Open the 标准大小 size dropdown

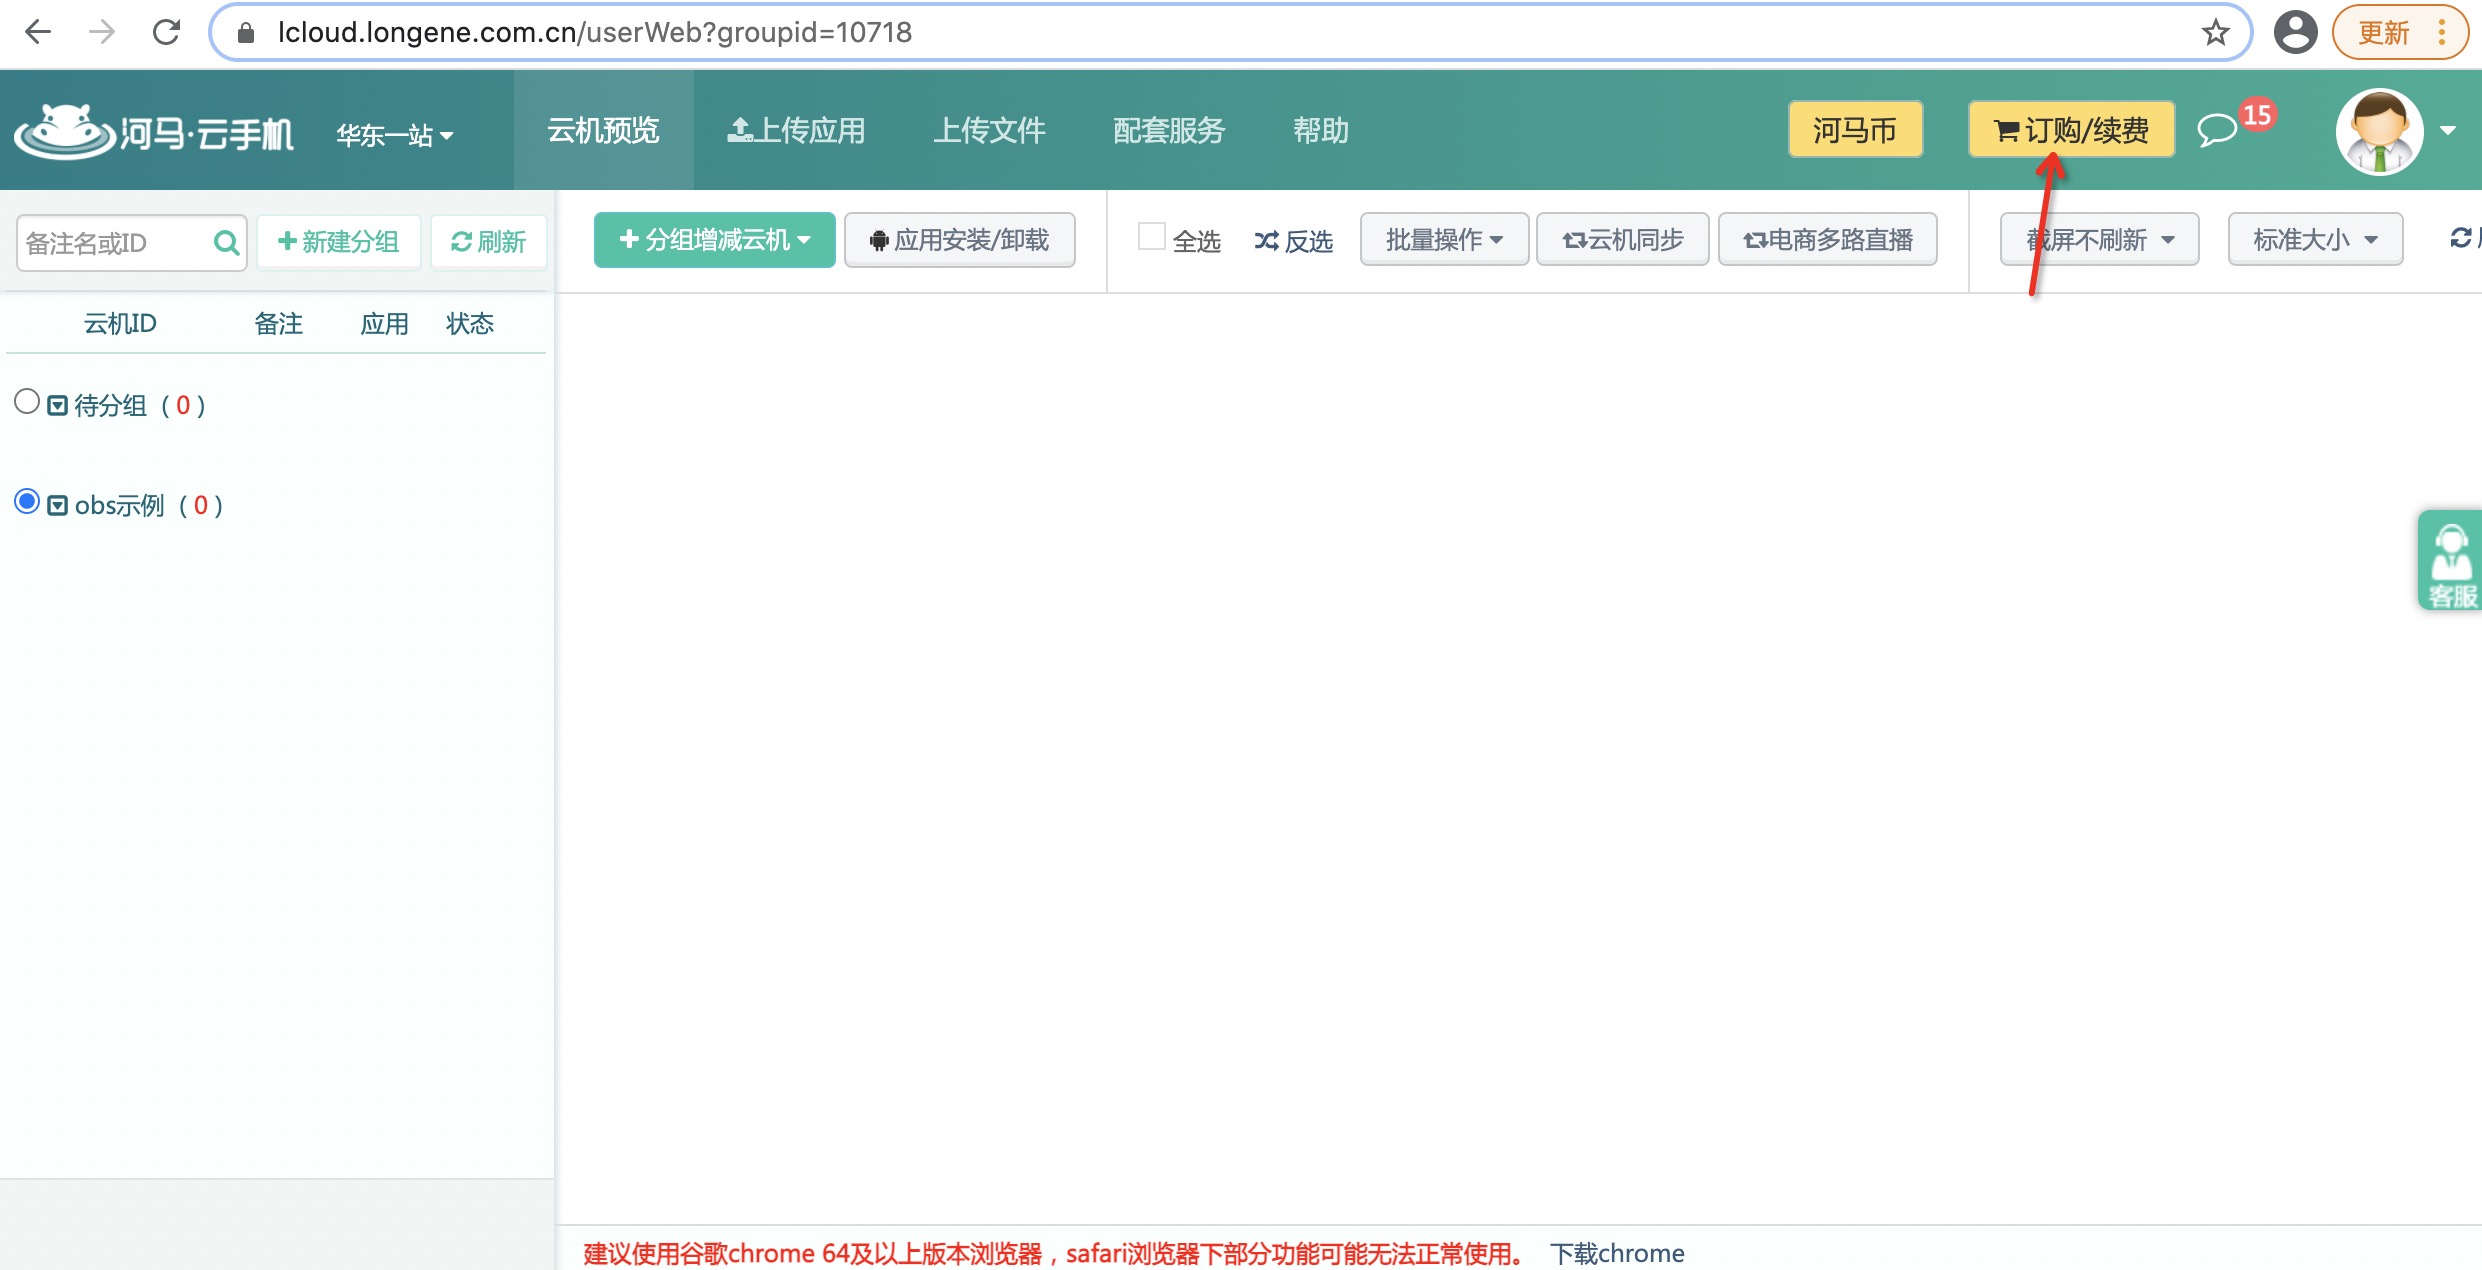coord(2315,239)
